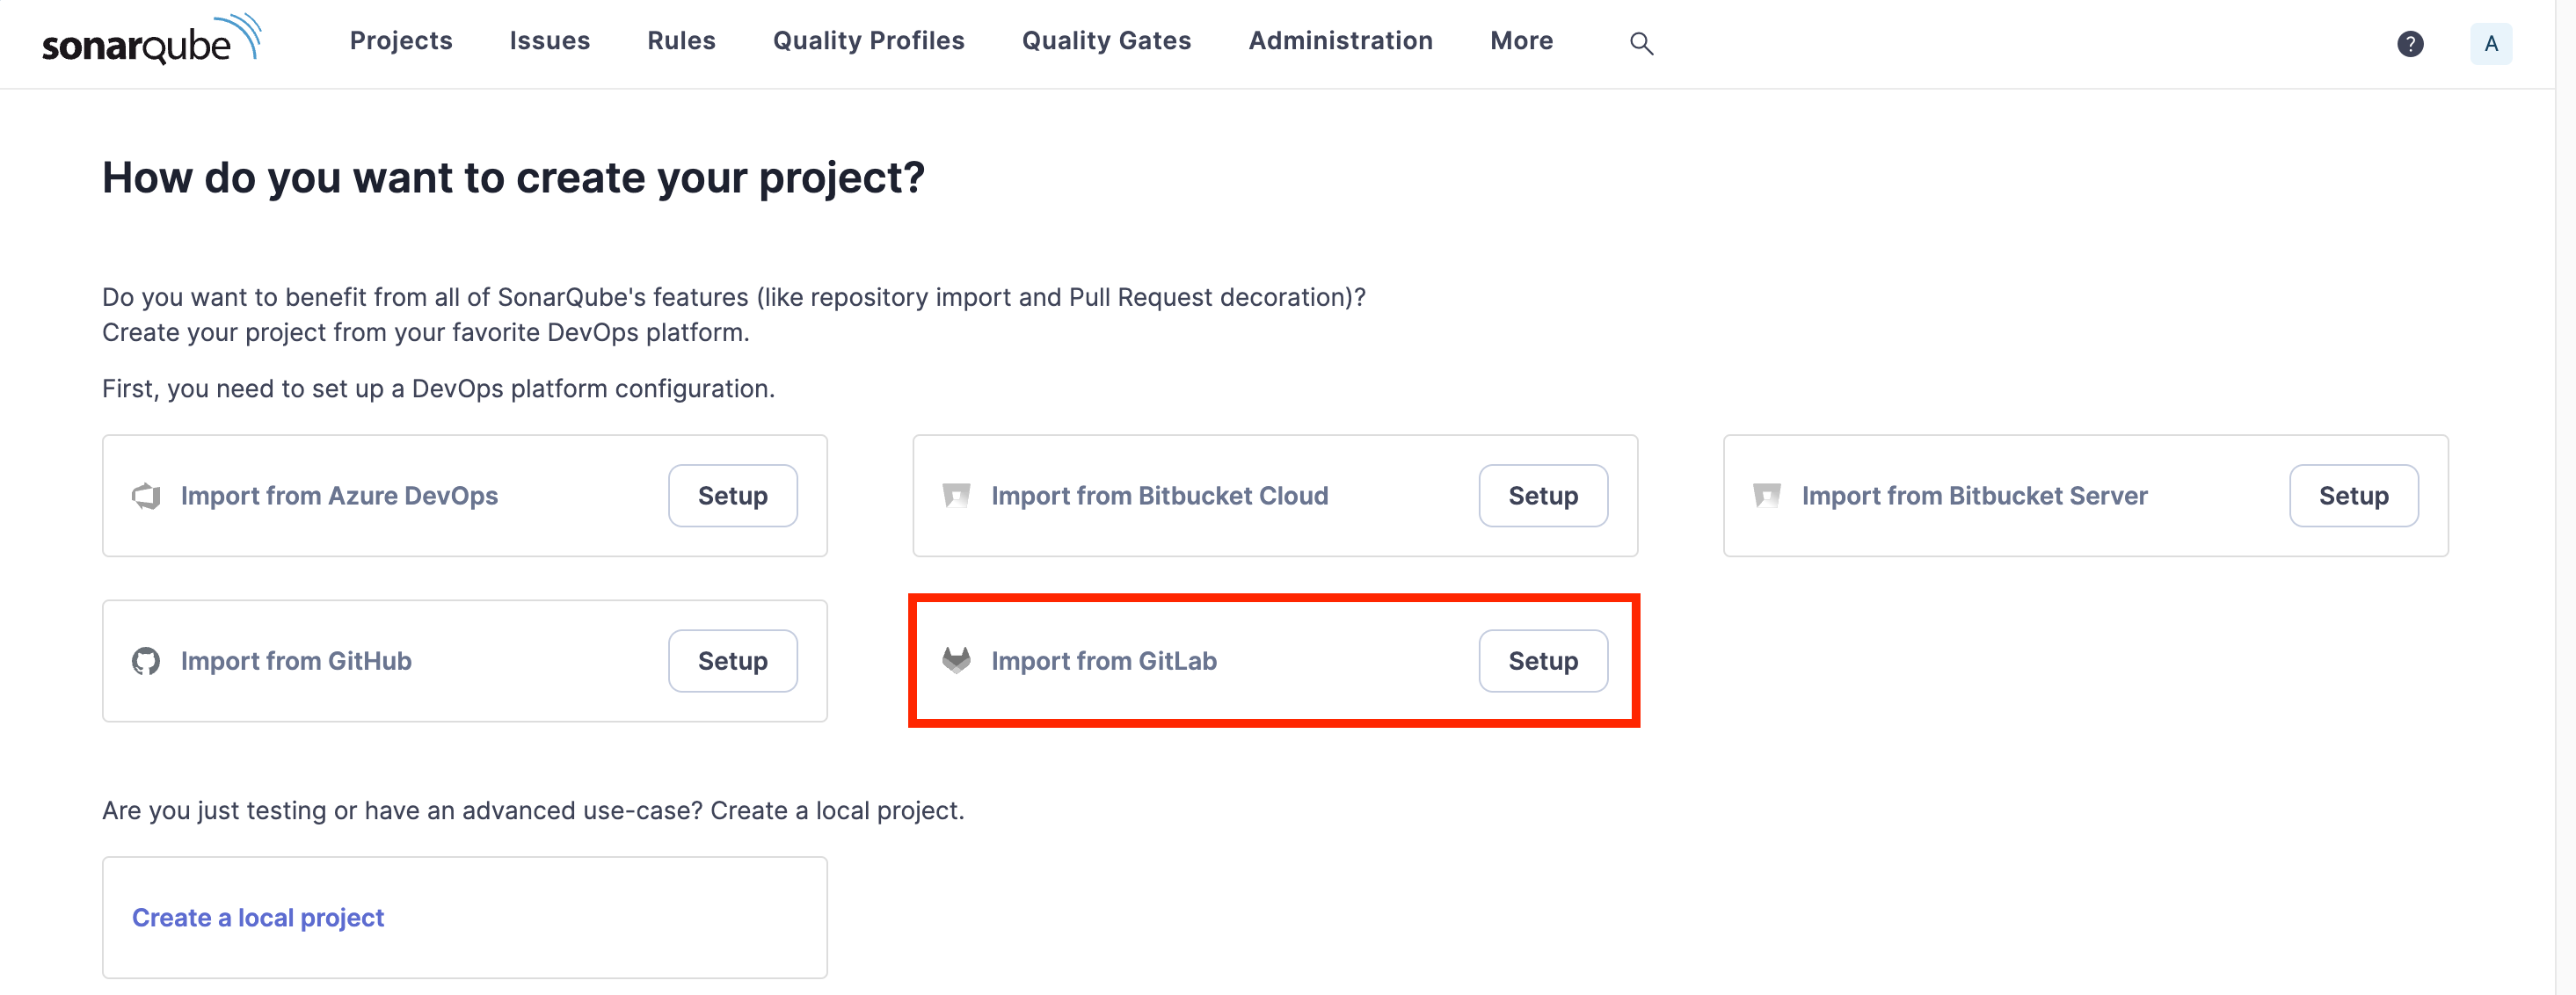
Task: Select 'Import from GitHub' text
Action: click(x=296, y=661)
